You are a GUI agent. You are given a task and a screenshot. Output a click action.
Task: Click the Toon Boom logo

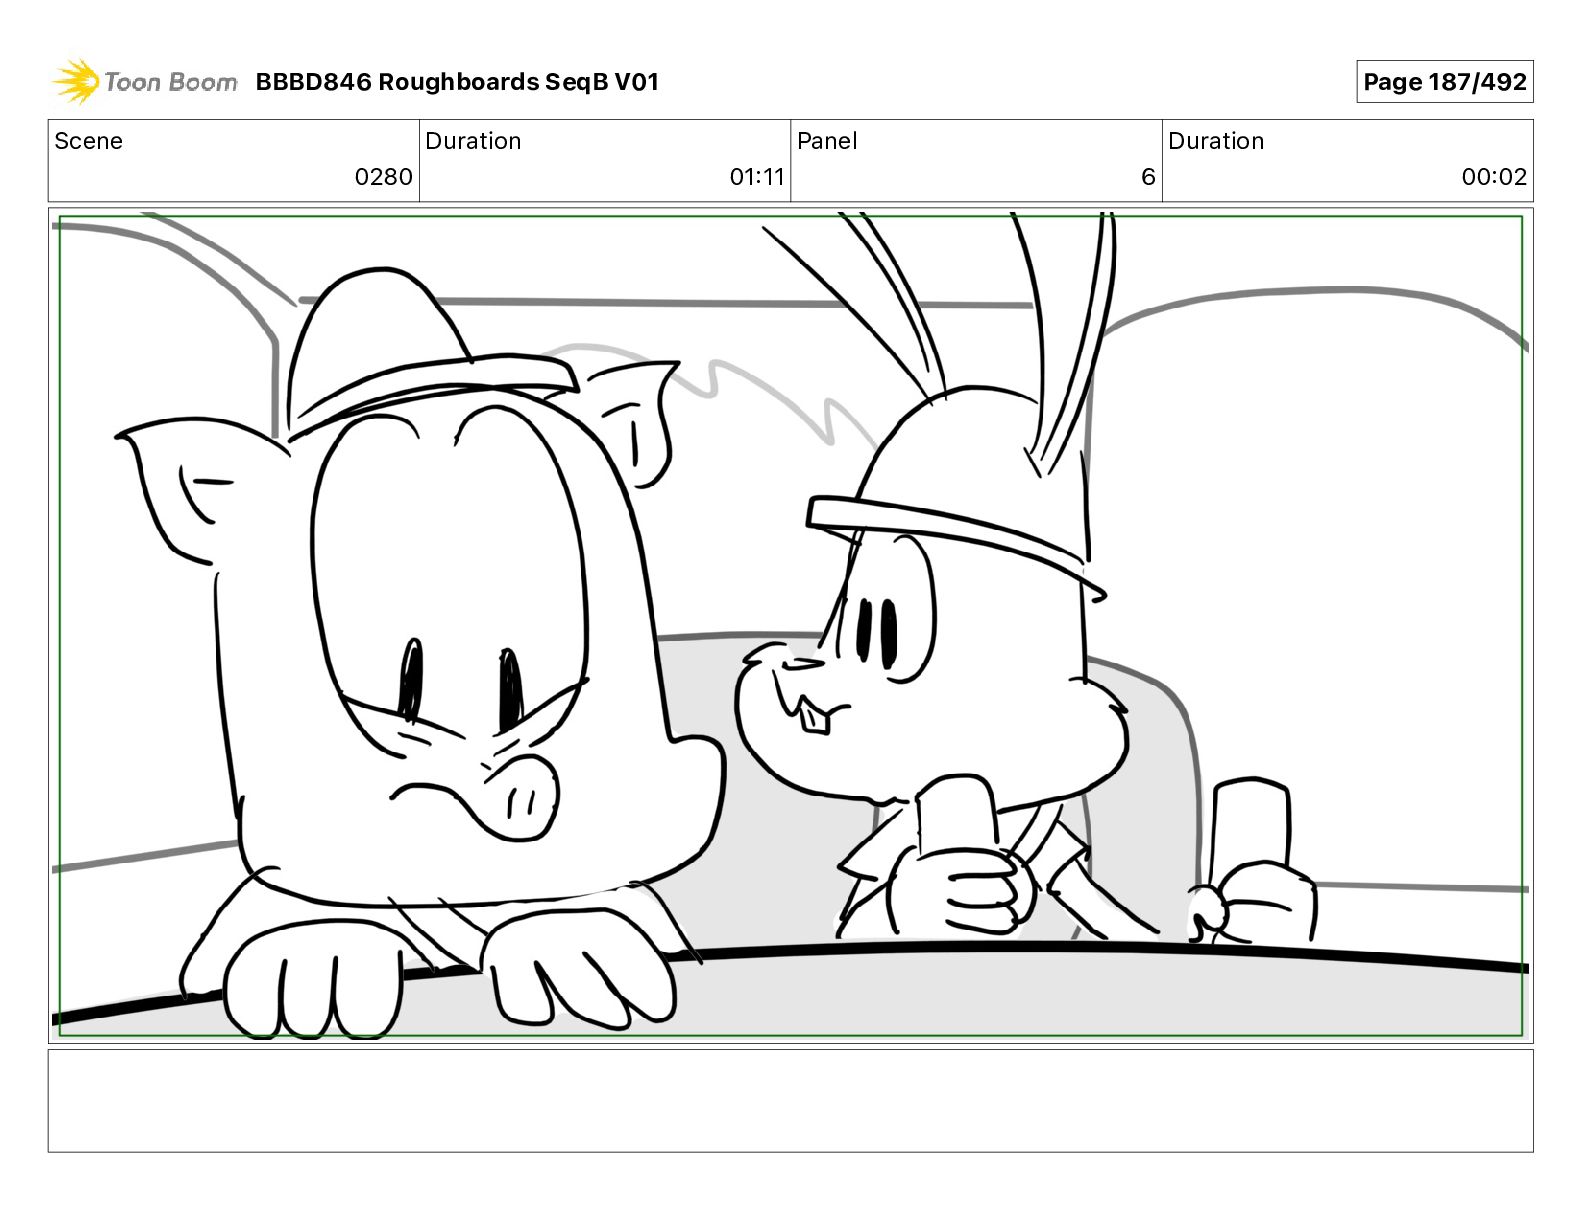[145, 82]
